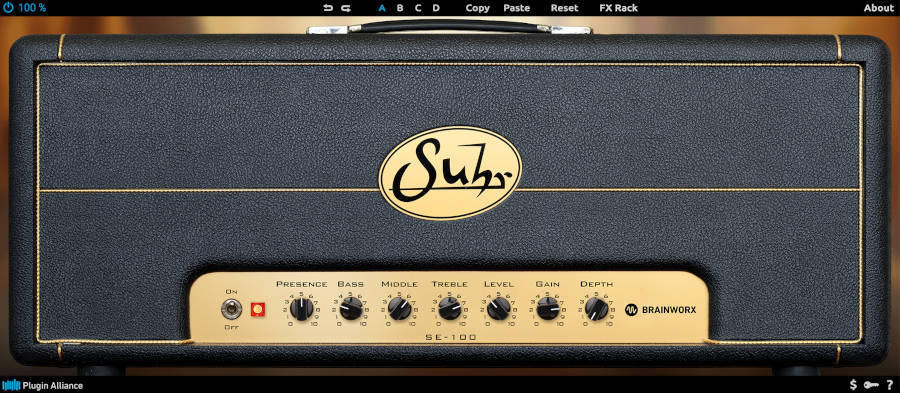This screenshot has height=393, width=900.
Task: Select settings slot D
Action: pos(436,8)
